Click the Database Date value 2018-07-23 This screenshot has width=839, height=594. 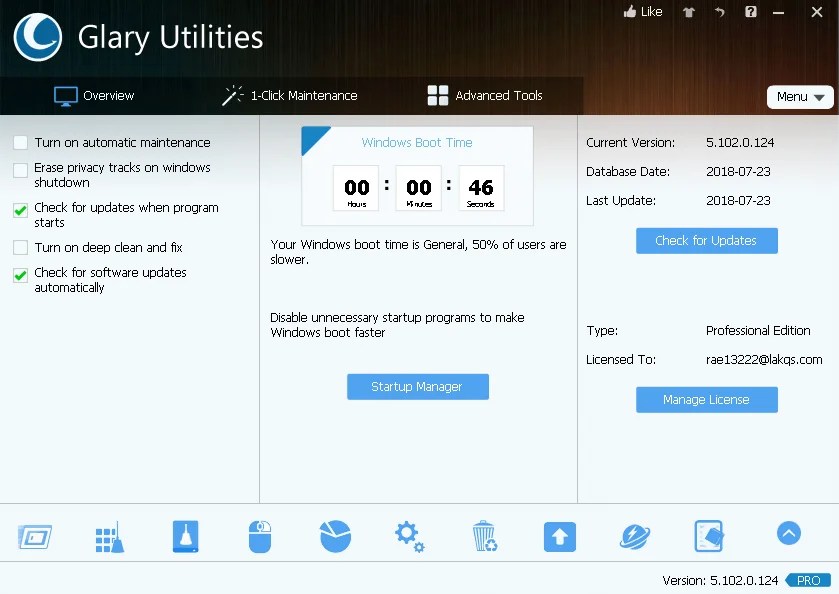click(738, 171)
